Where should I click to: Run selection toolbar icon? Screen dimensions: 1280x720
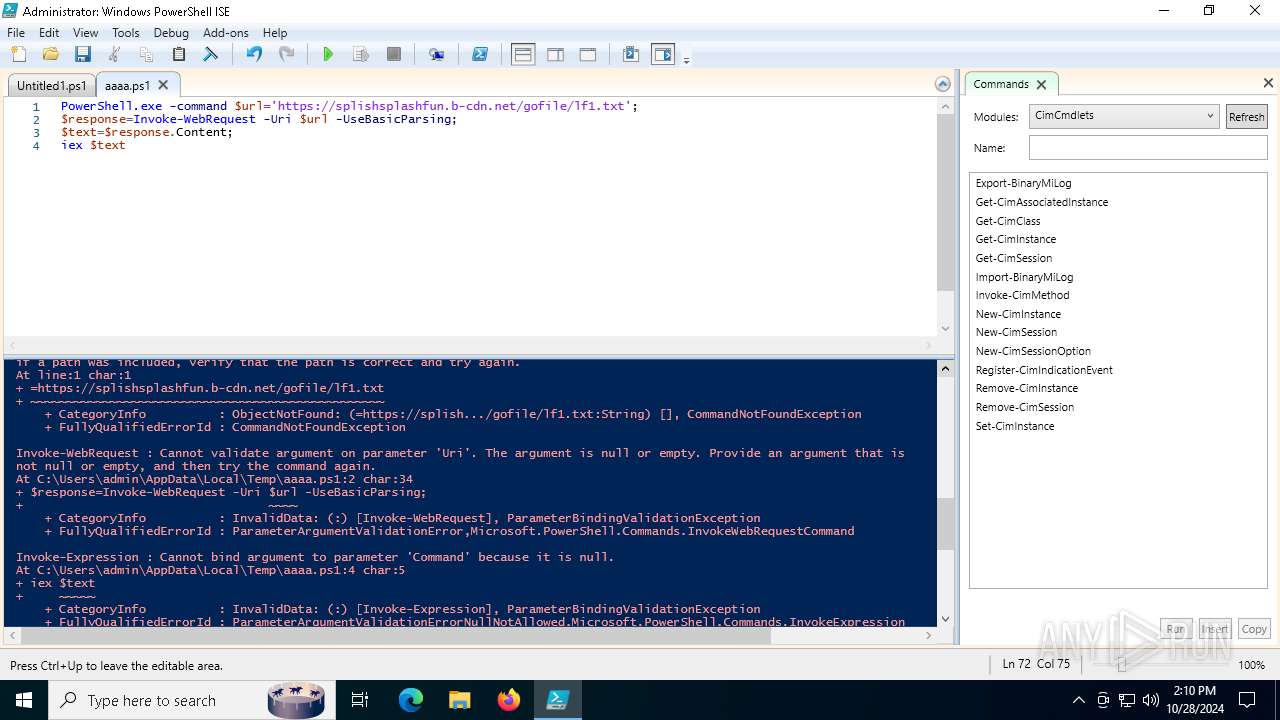coord(361,54)
